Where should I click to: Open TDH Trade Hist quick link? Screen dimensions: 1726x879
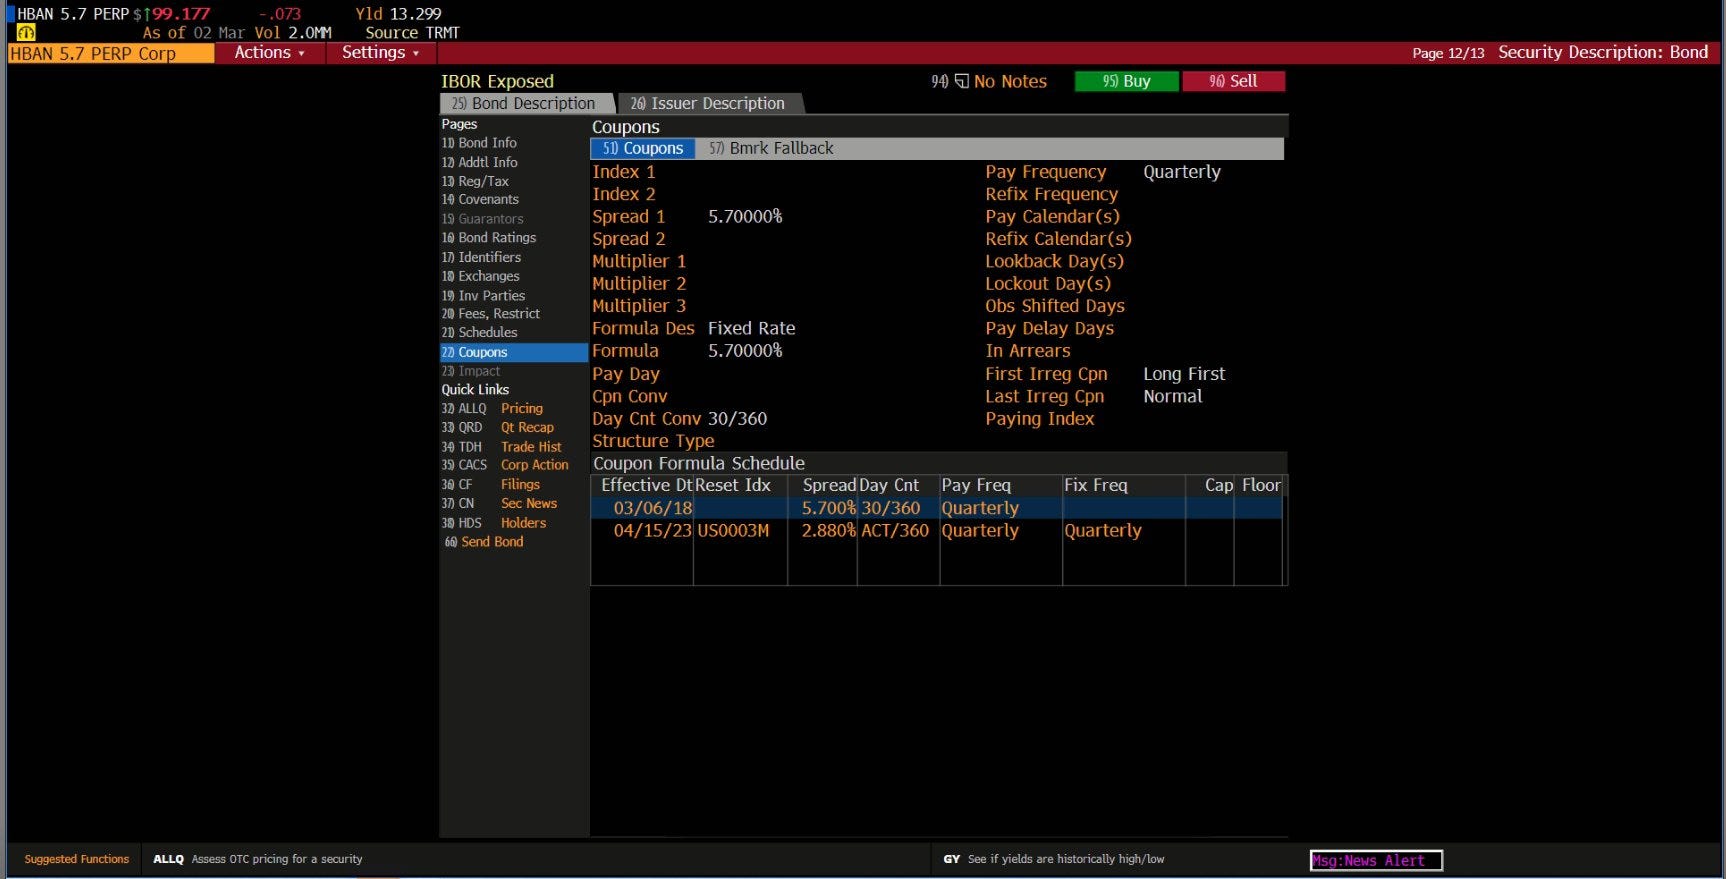tap(501, 447)
